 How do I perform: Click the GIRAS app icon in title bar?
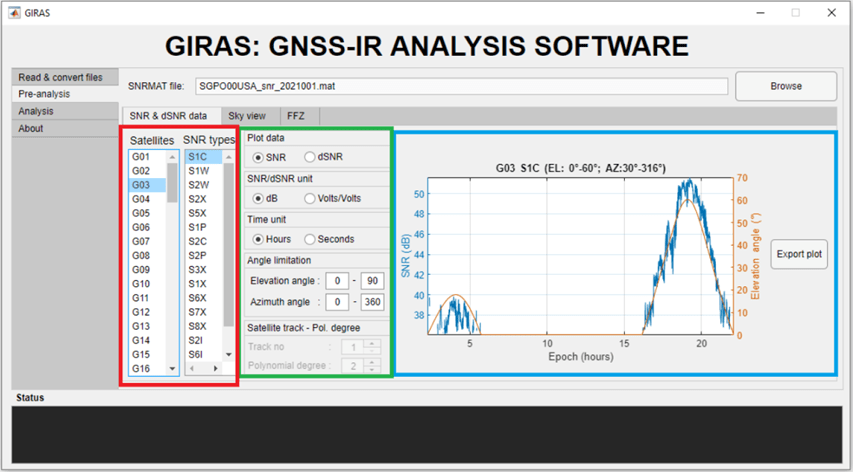point(15,13)
